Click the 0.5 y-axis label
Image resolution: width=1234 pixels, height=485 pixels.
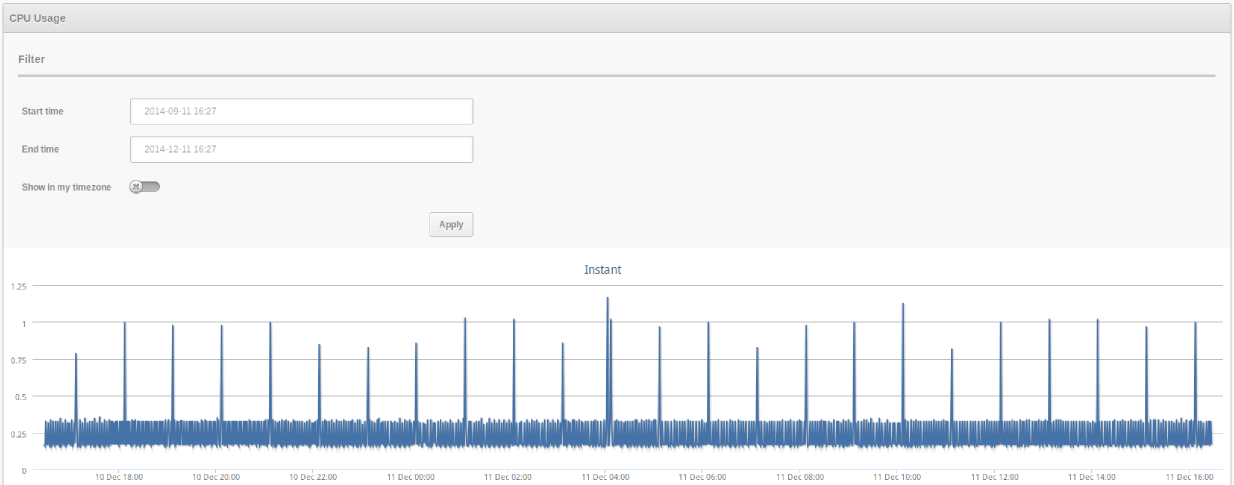point(20,397)
